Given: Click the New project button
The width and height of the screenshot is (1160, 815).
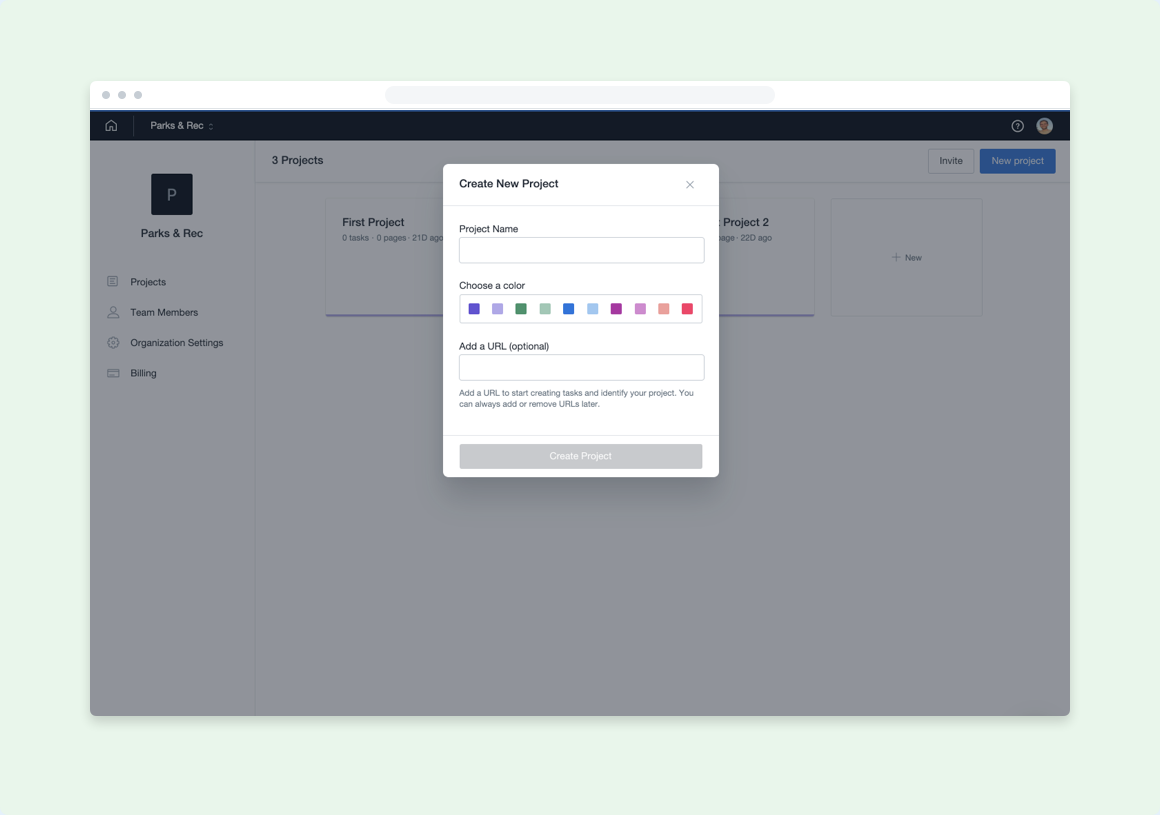Looking at the screenshot, I should [1017, 161].
